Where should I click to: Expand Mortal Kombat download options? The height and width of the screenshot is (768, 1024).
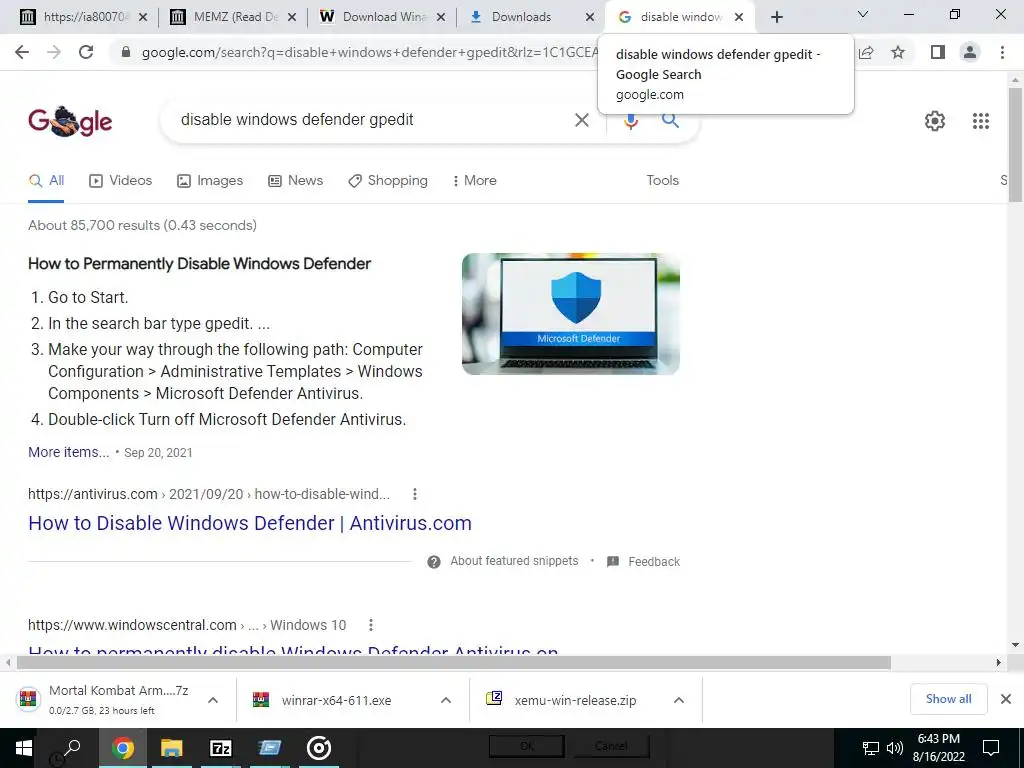tap(213, 700)
